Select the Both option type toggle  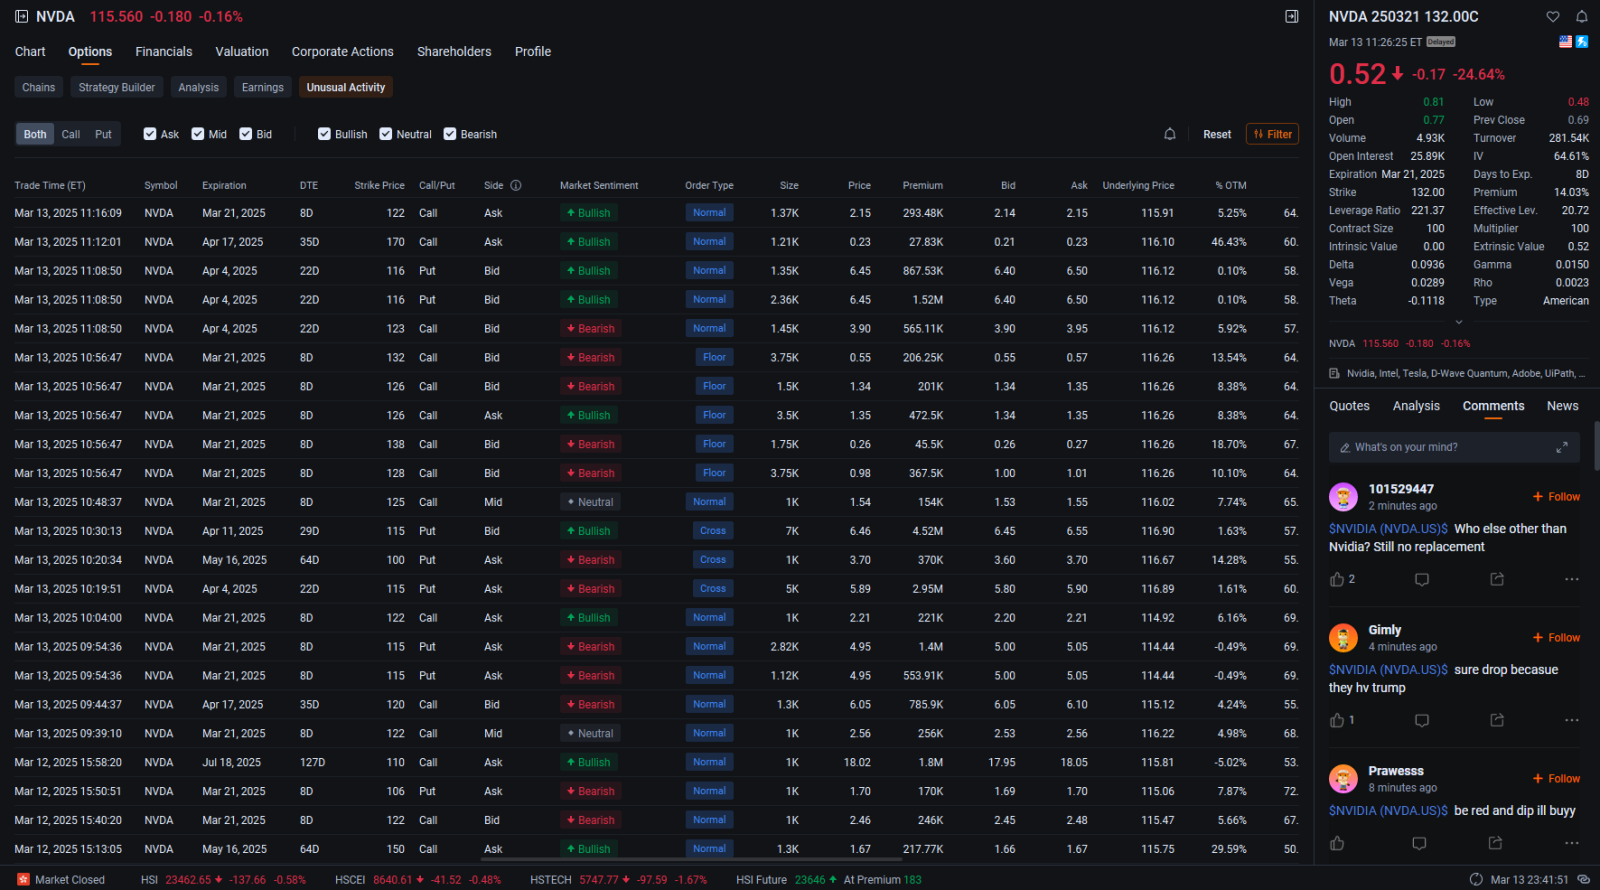(35, 134)
